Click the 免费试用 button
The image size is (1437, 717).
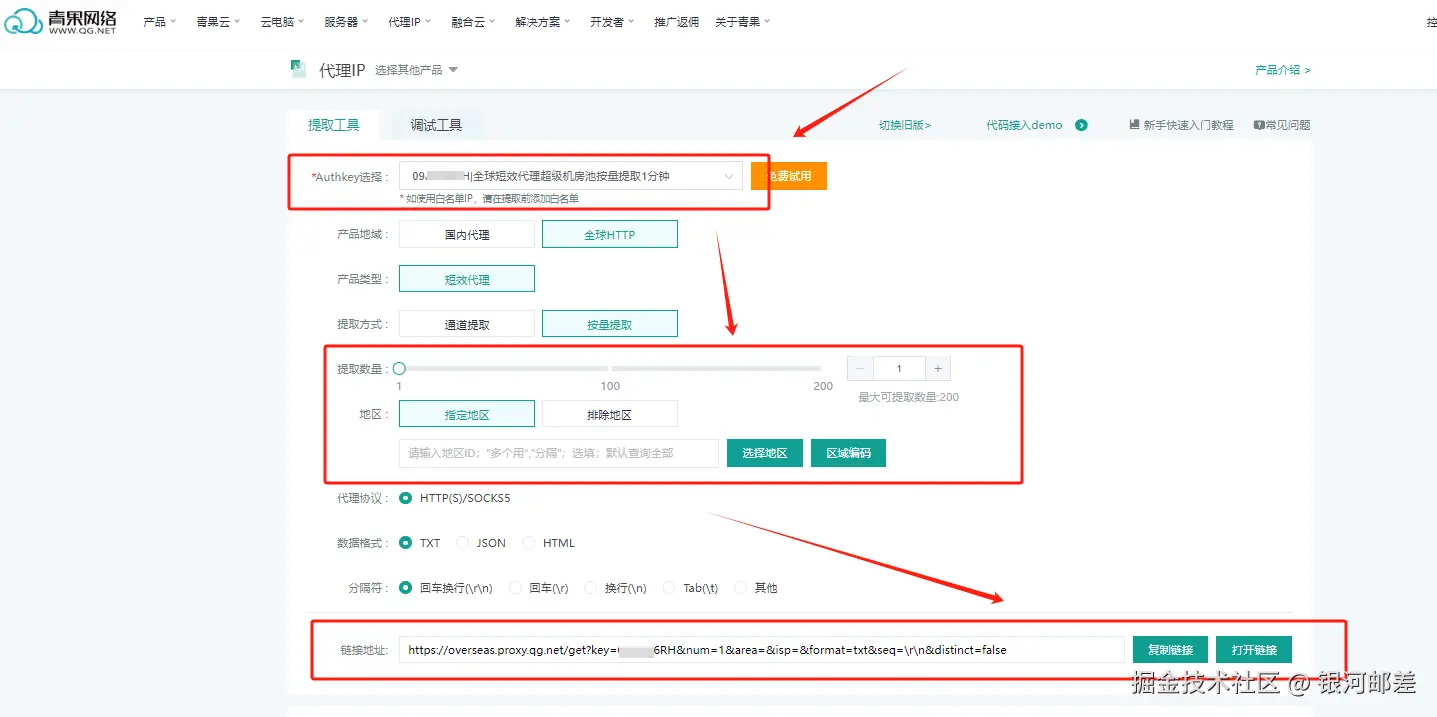(789, 176)
